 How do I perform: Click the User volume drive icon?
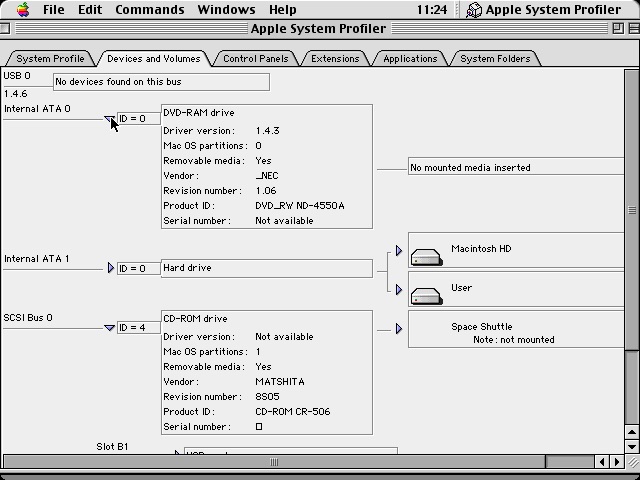[426, 294]
